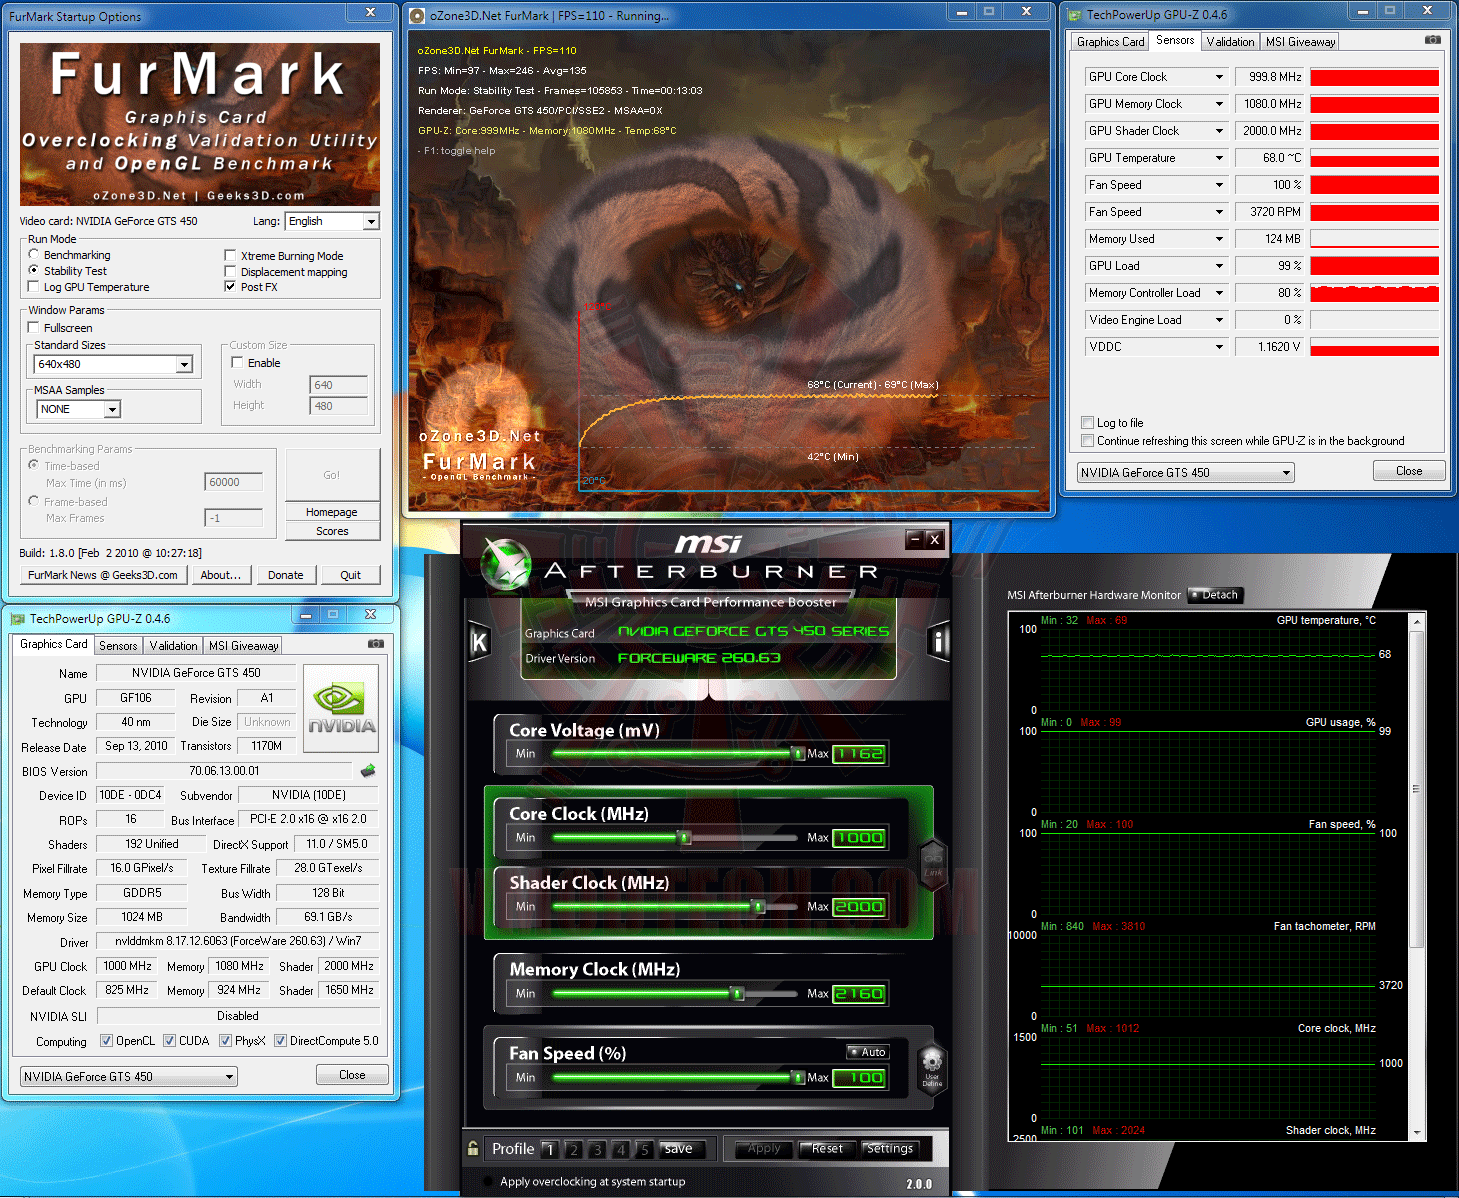Click the Afterburner green star logo
Screen dimensions: 1459x1198
pos(506,564)
